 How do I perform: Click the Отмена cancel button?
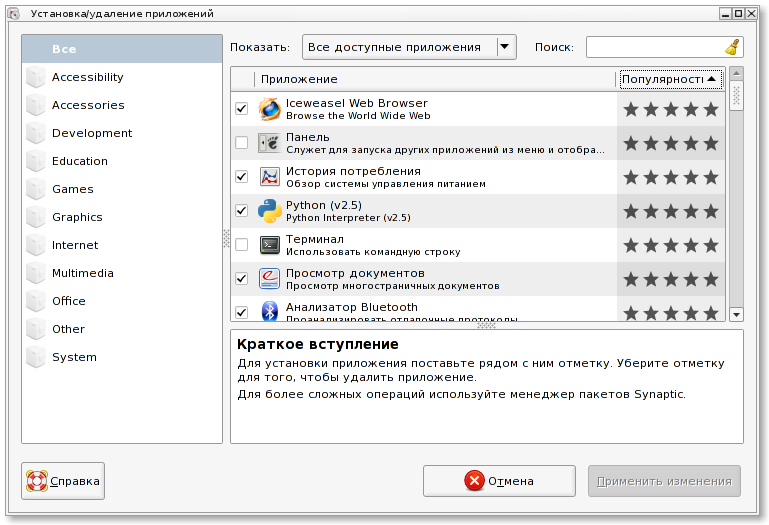tap(499, 481)
